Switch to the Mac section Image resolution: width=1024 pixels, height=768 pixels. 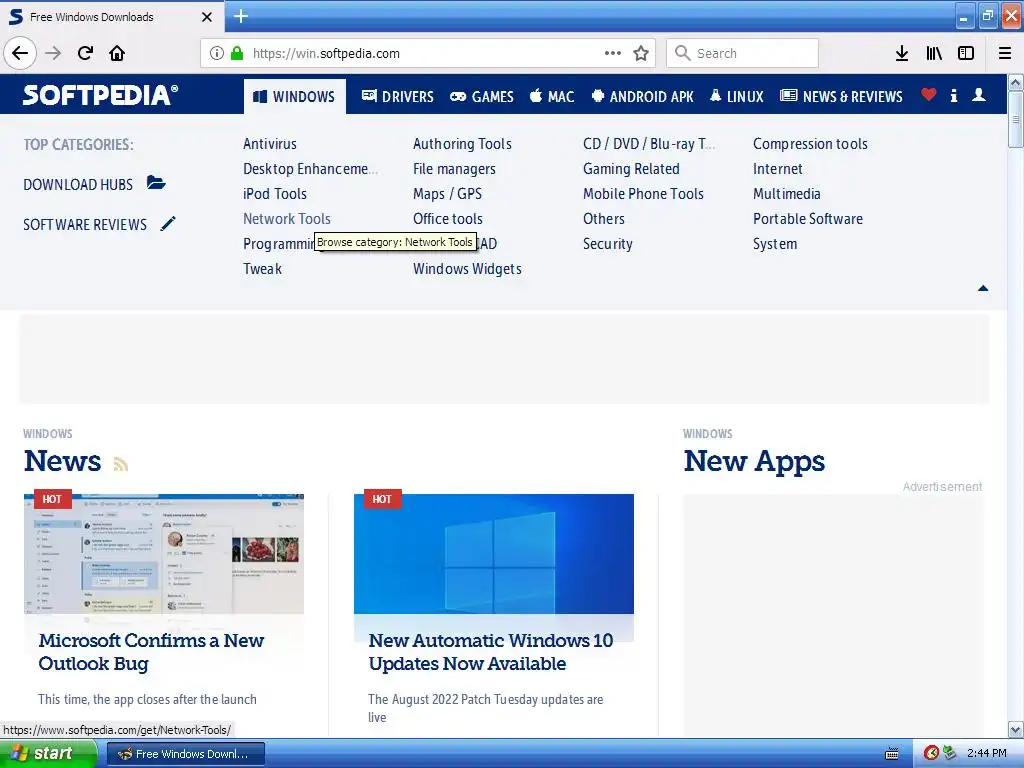pyautogui.click(x=552, y=97)
